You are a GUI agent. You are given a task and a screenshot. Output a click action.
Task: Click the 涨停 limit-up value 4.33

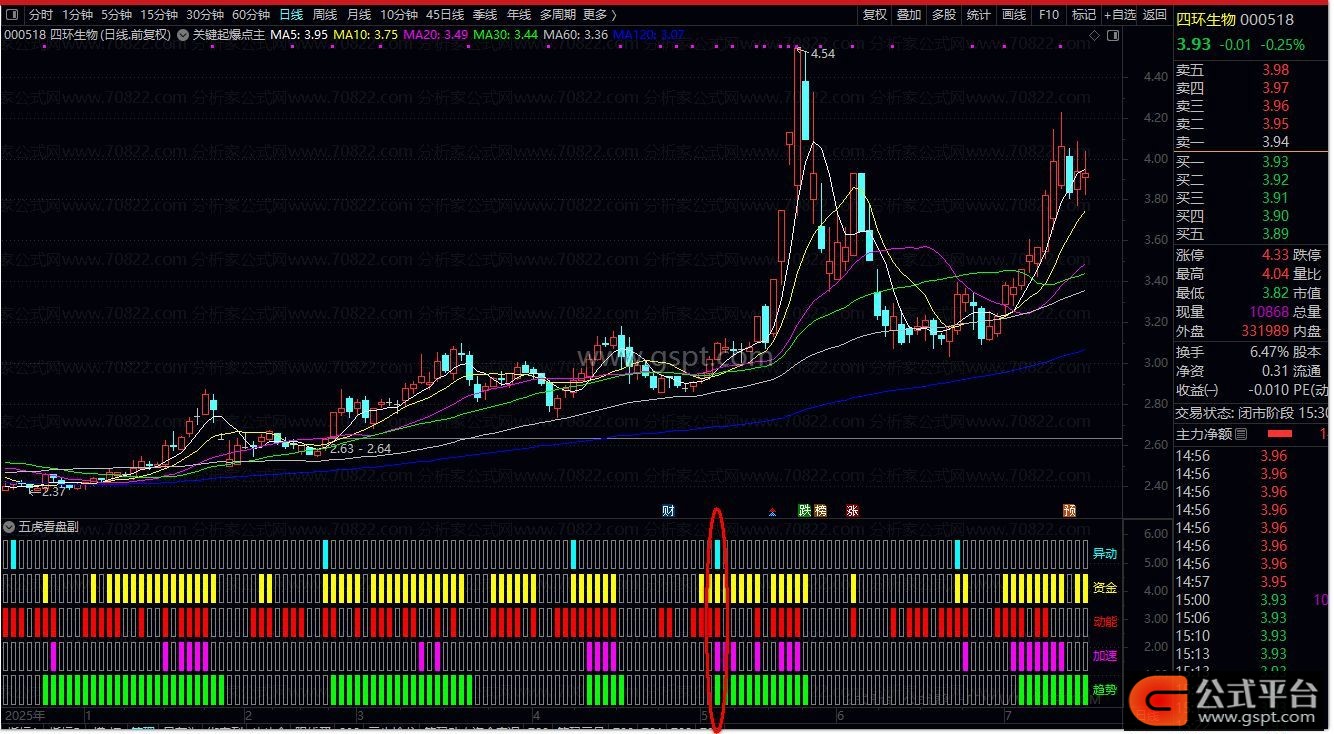coord(1275,256)
